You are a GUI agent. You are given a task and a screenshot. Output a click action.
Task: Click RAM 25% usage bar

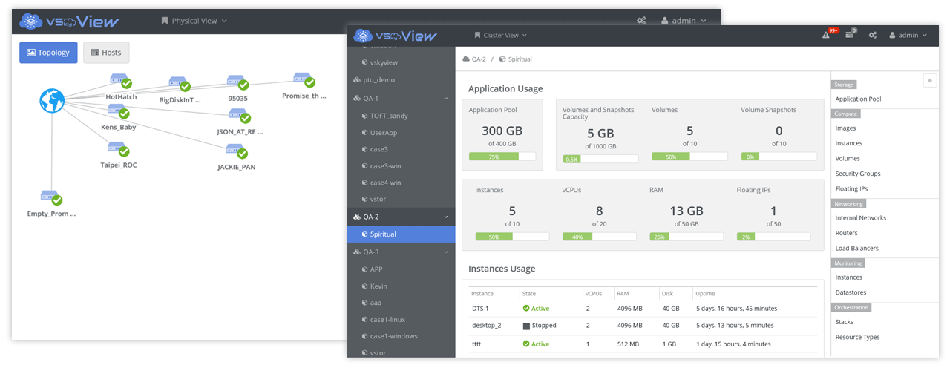[x=686, y=237]
